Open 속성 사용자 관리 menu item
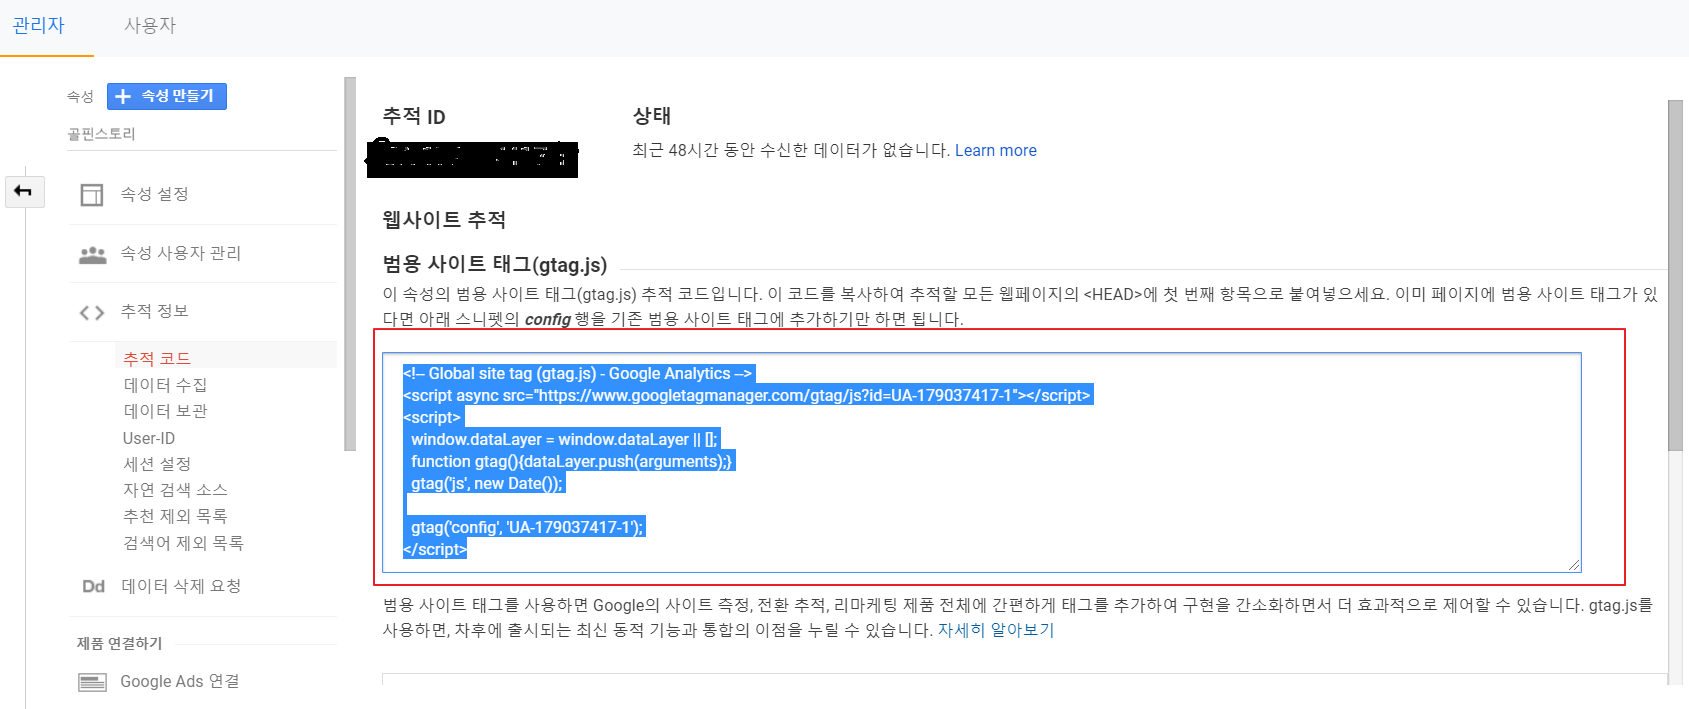1689x709 pixels. (x=181, y=253)
